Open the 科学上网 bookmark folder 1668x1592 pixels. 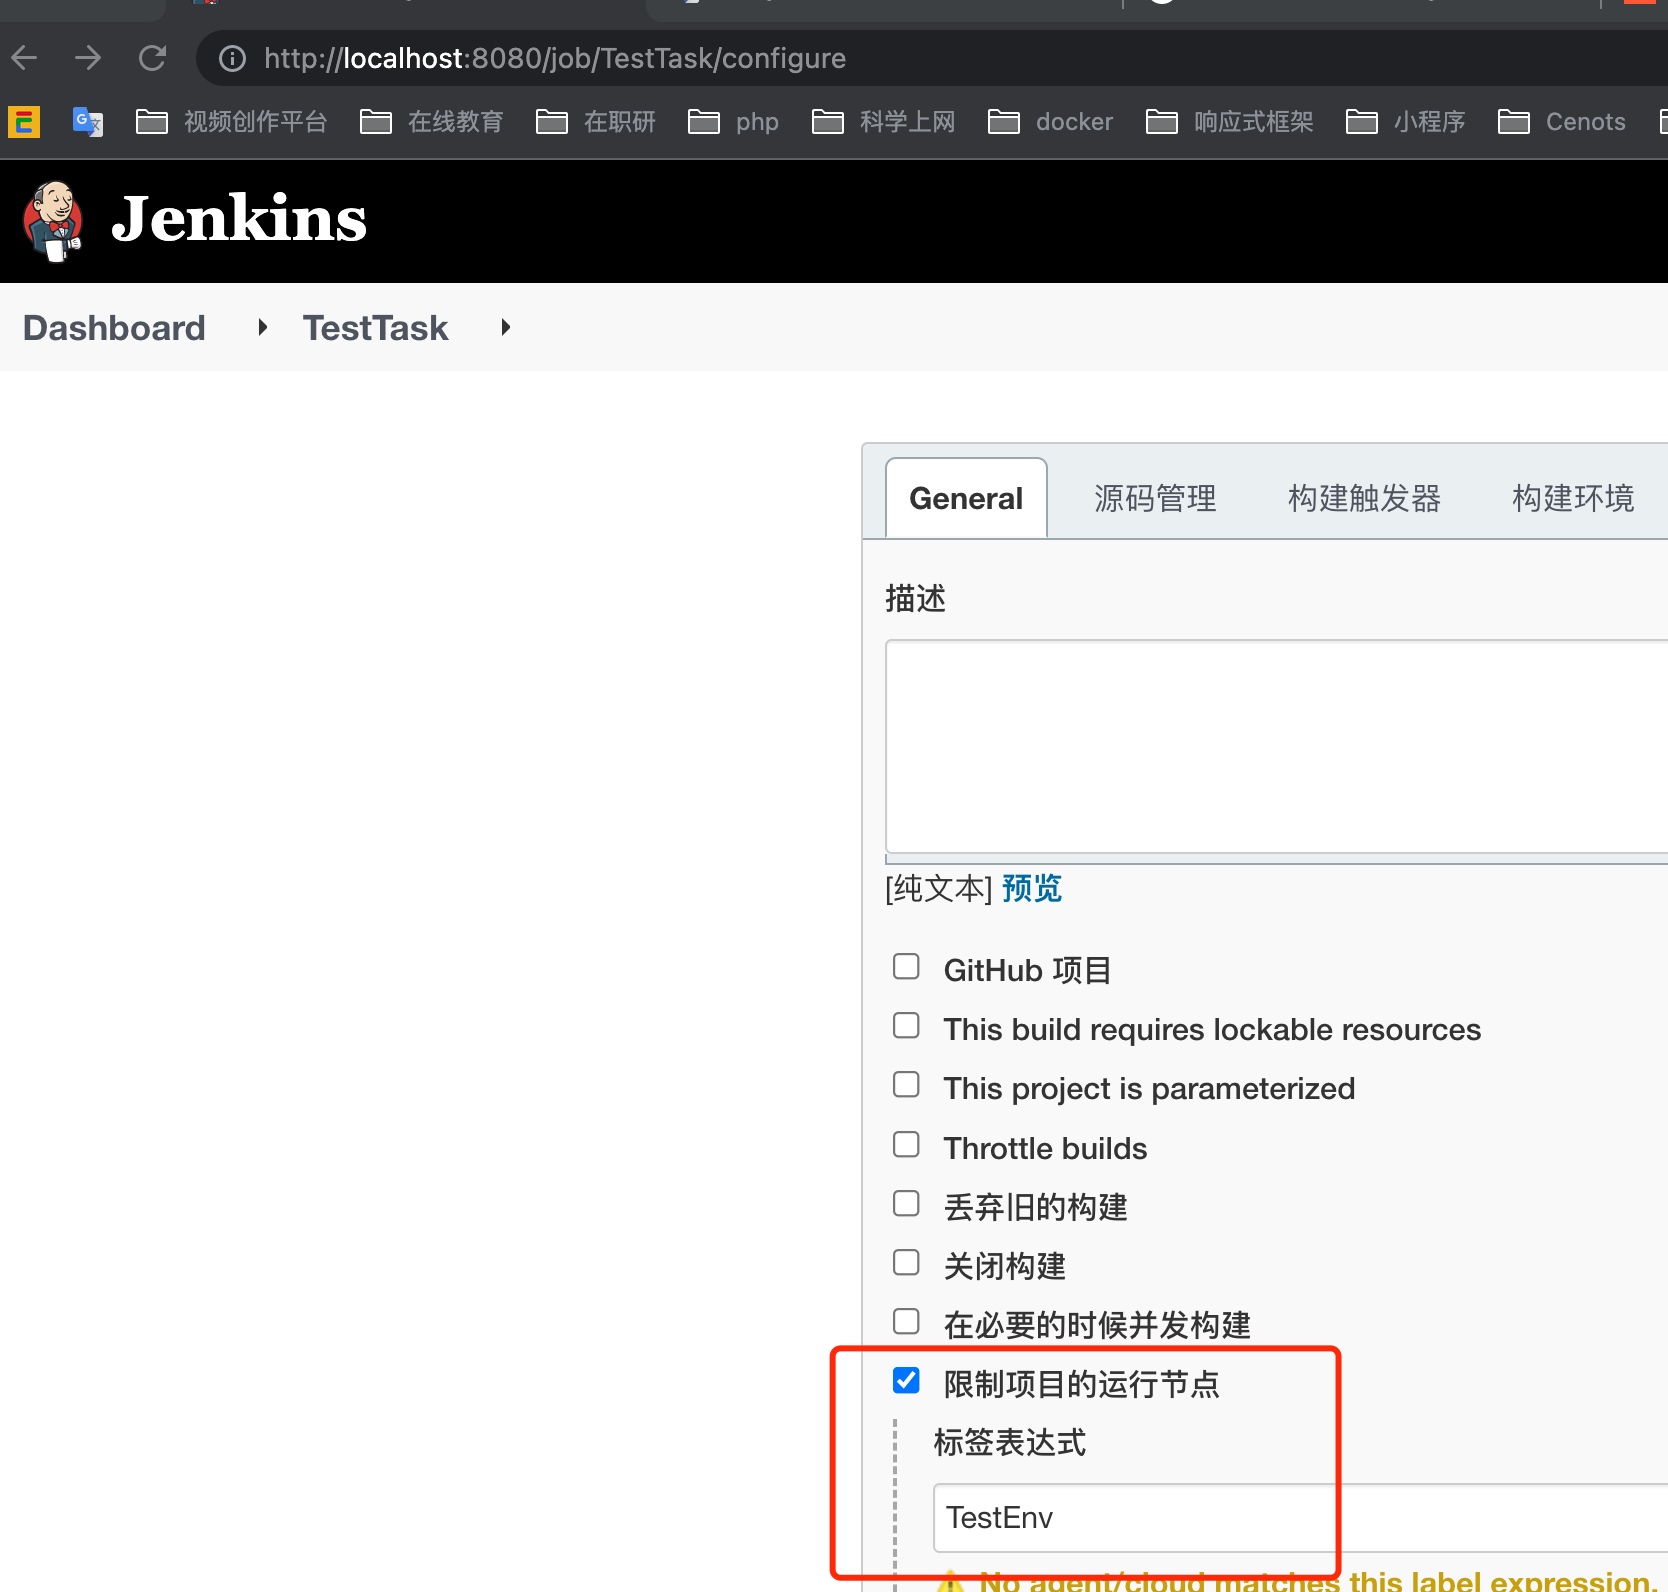[884, 122]
